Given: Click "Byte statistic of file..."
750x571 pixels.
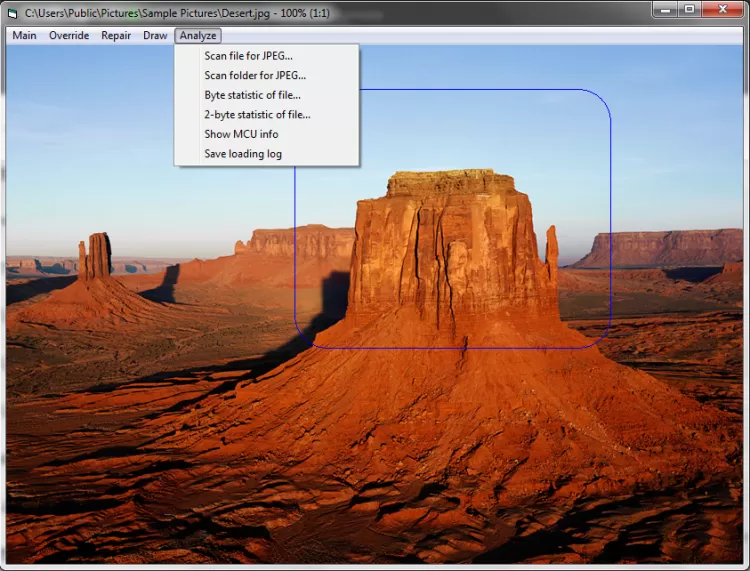Looking at the screenshot, I should [252, 95].
